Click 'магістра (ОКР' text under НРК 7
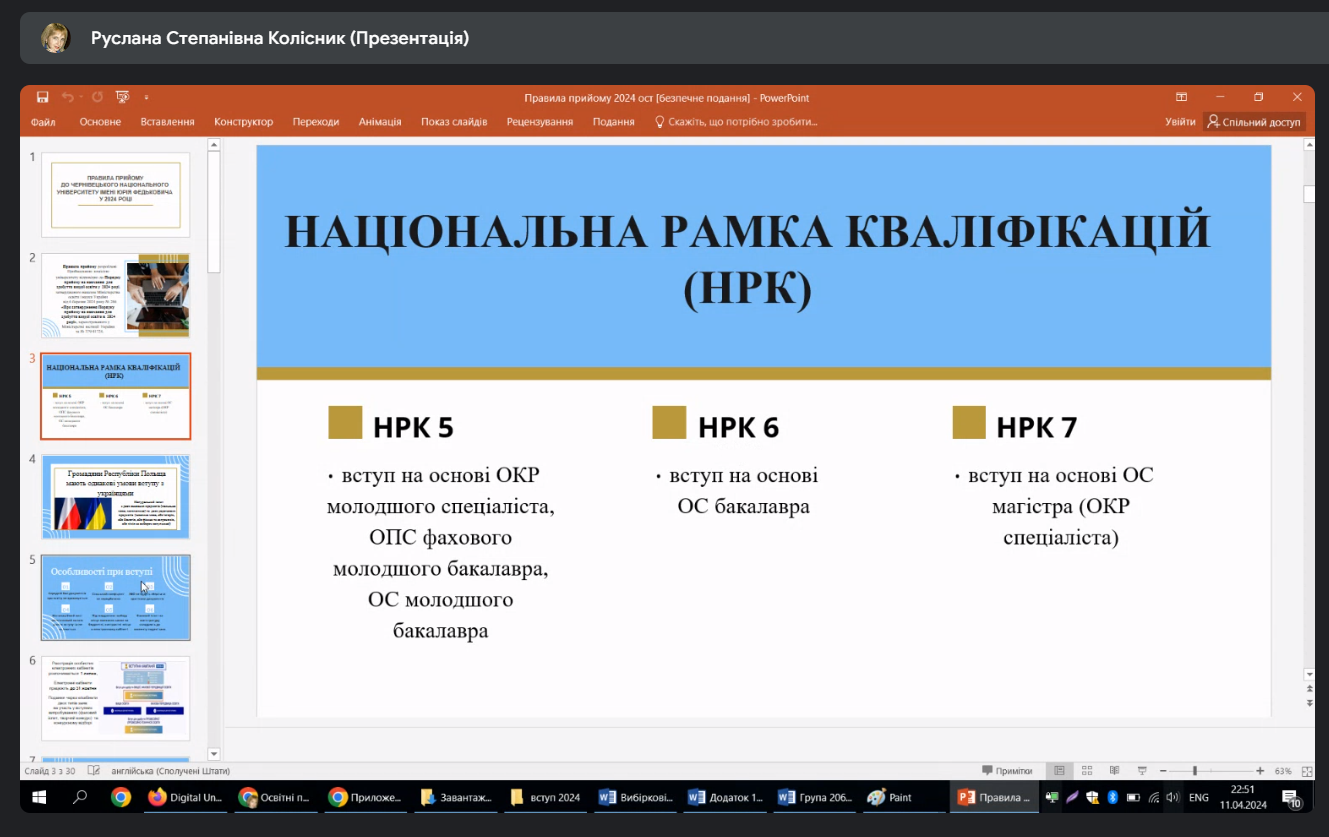Viewport: 1329px width, 837px height. 1061,507
